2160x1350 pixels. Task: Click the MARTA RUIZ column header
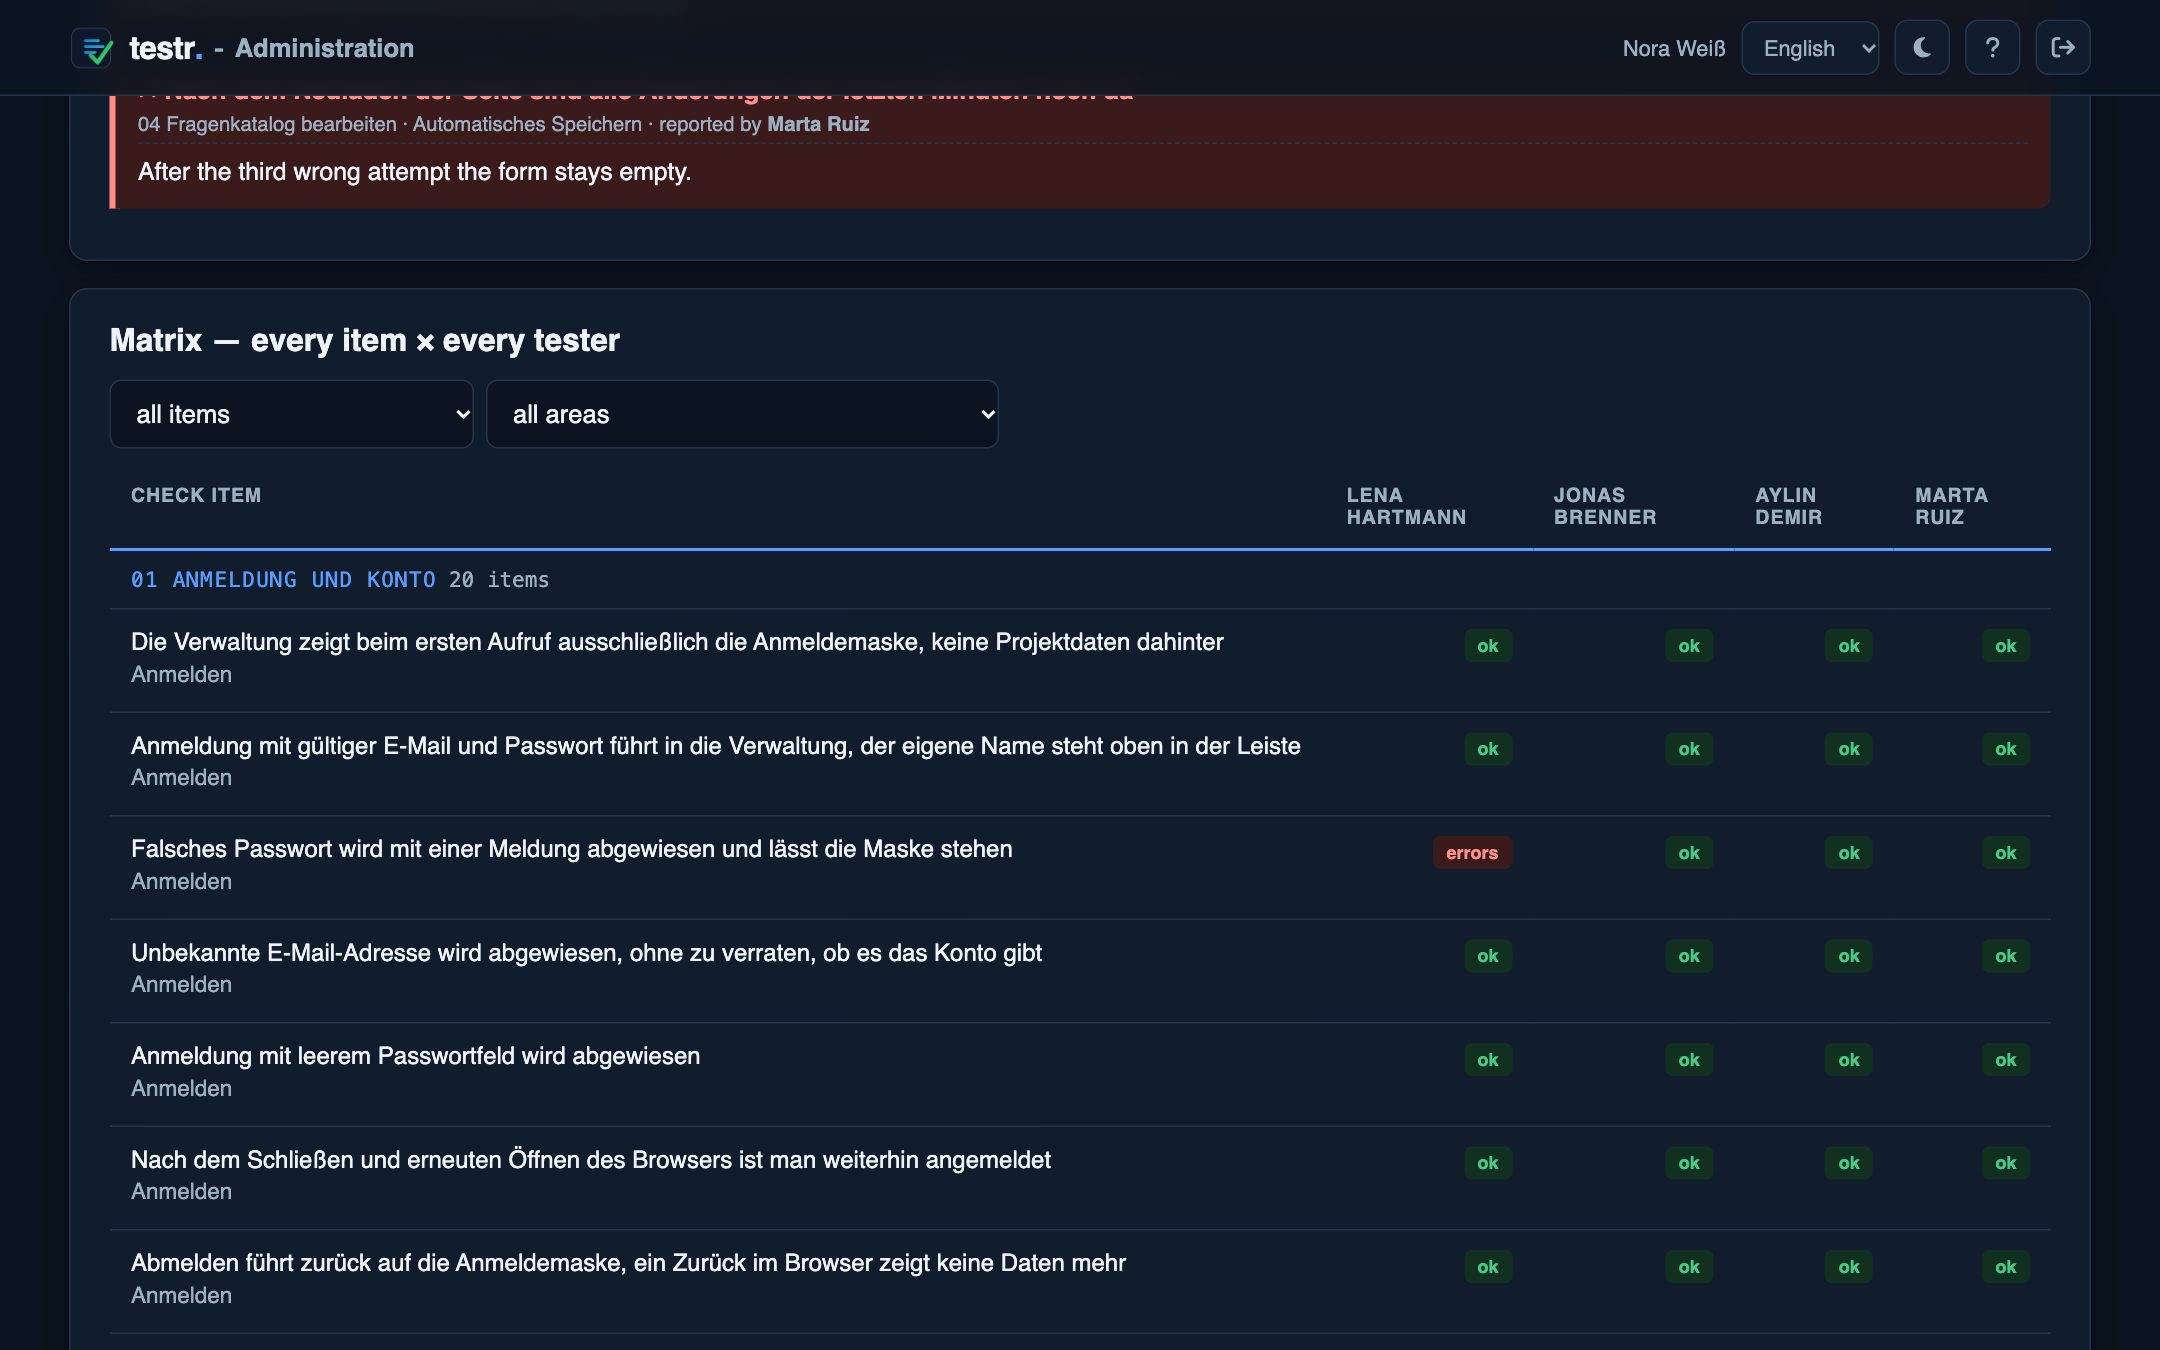[1951, 506]
